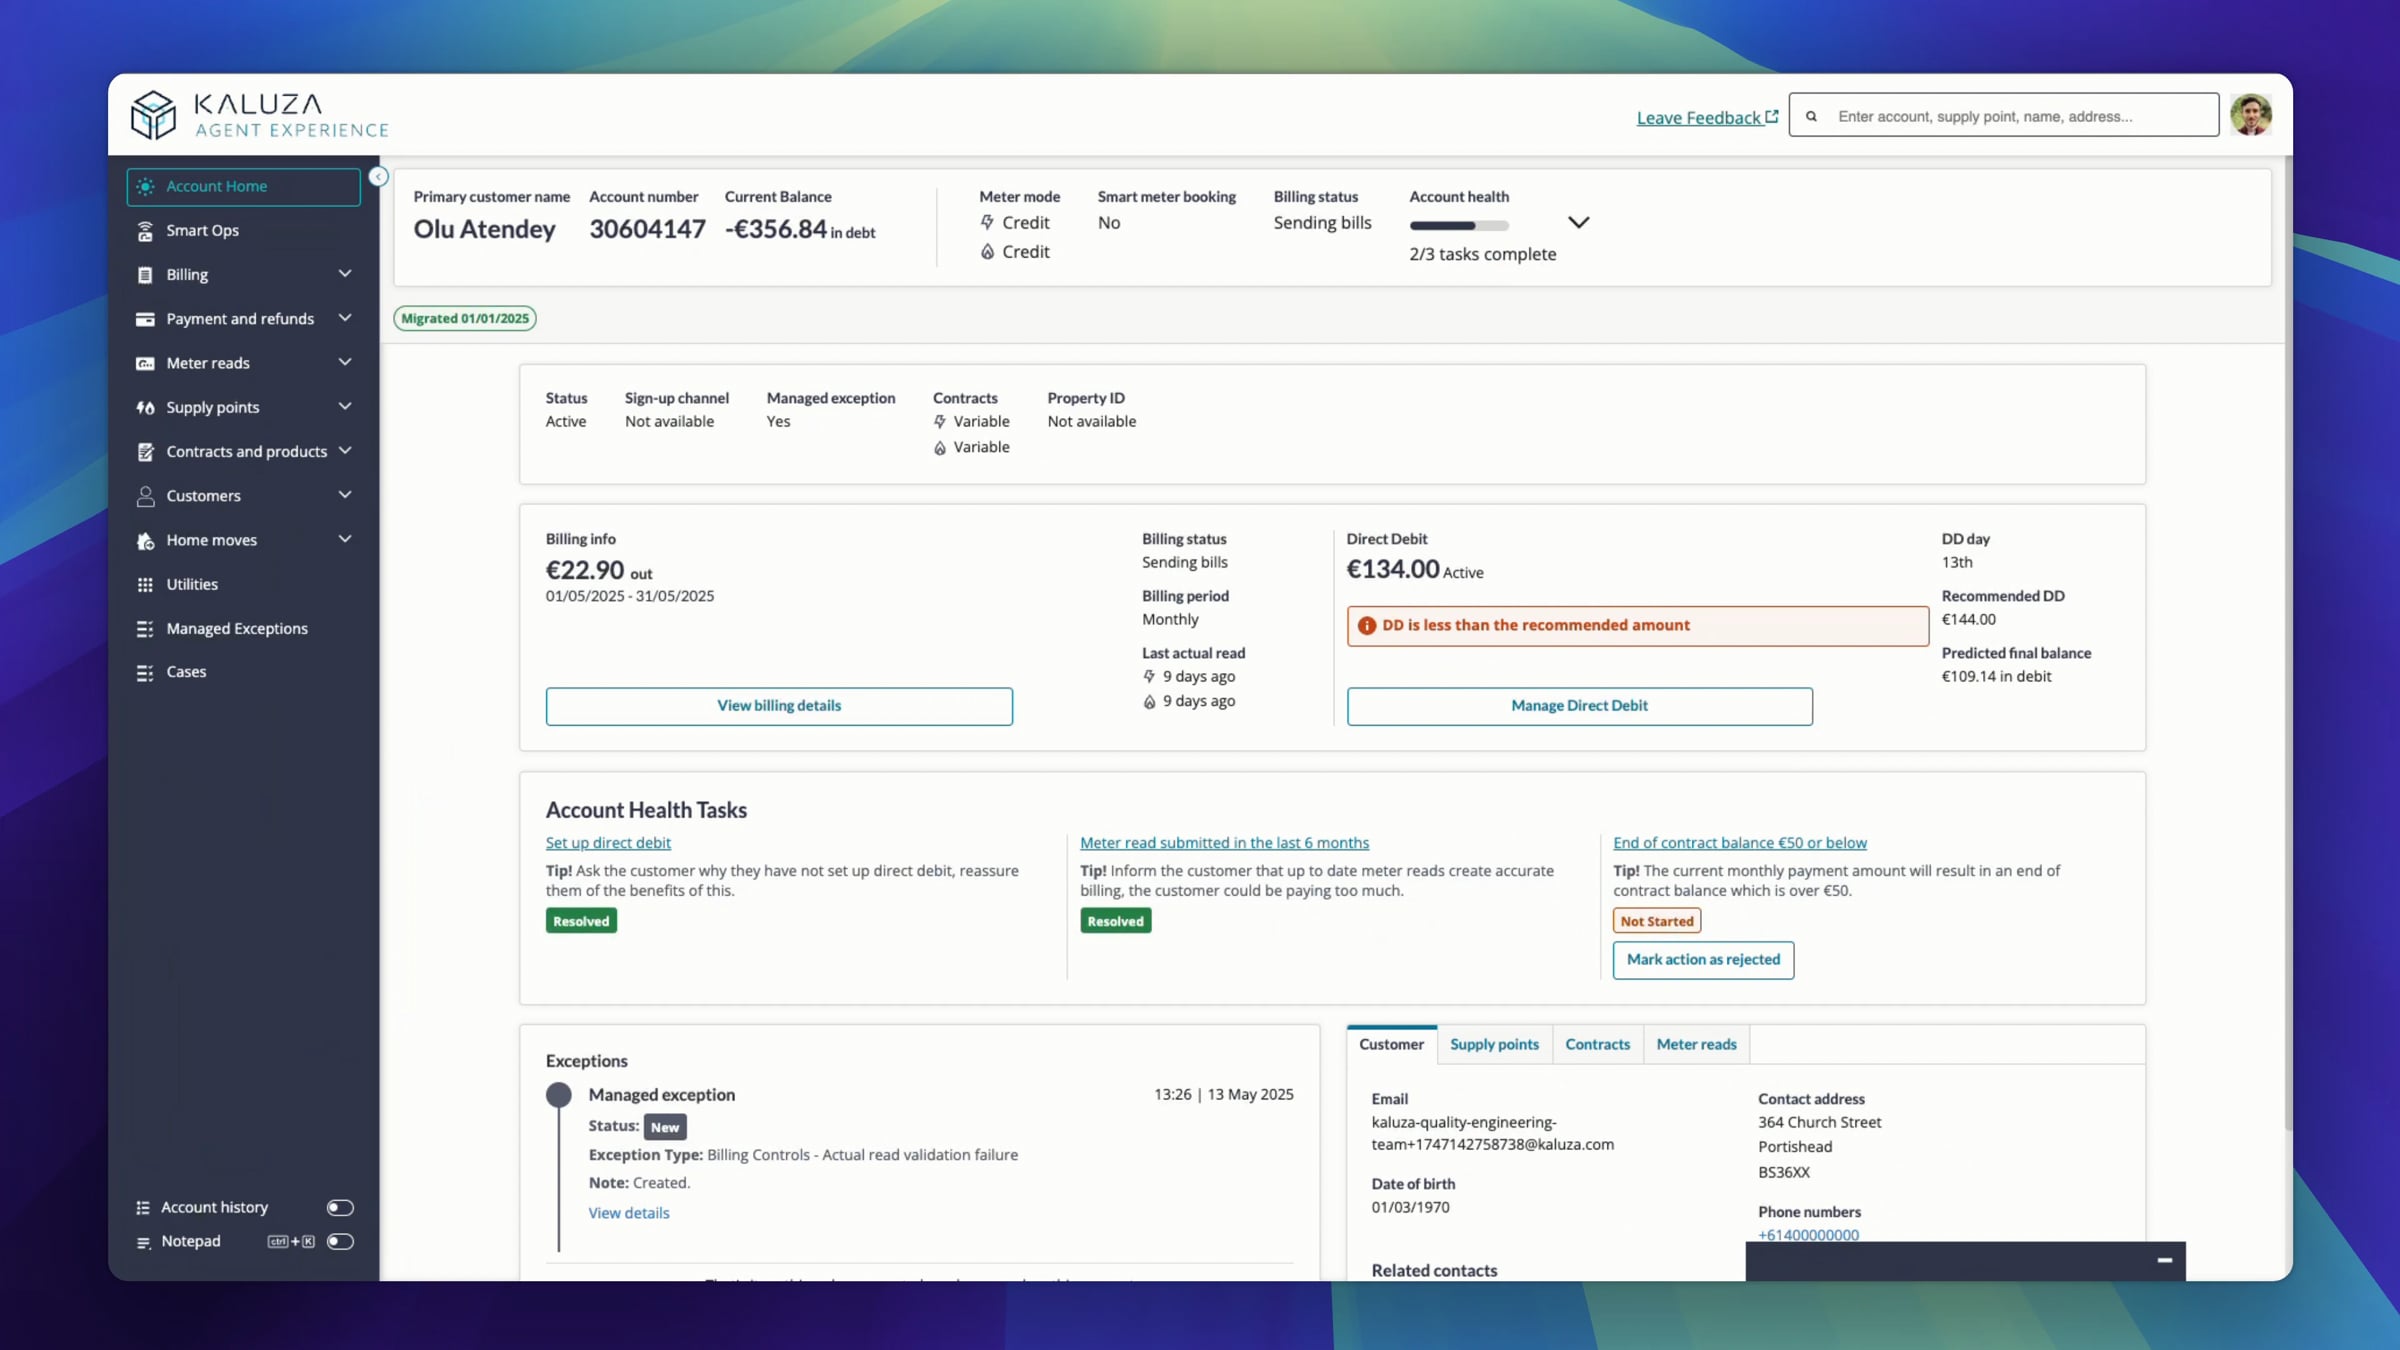Expand the Account health chevron
Screen dimensions: 2400x1350
1578,223
